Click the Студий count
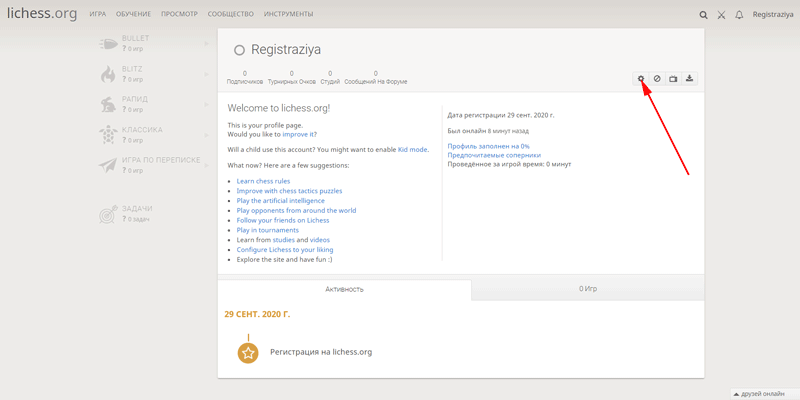Image resolution: width=800 pixels, height=400 pixels. pos(330,78)
